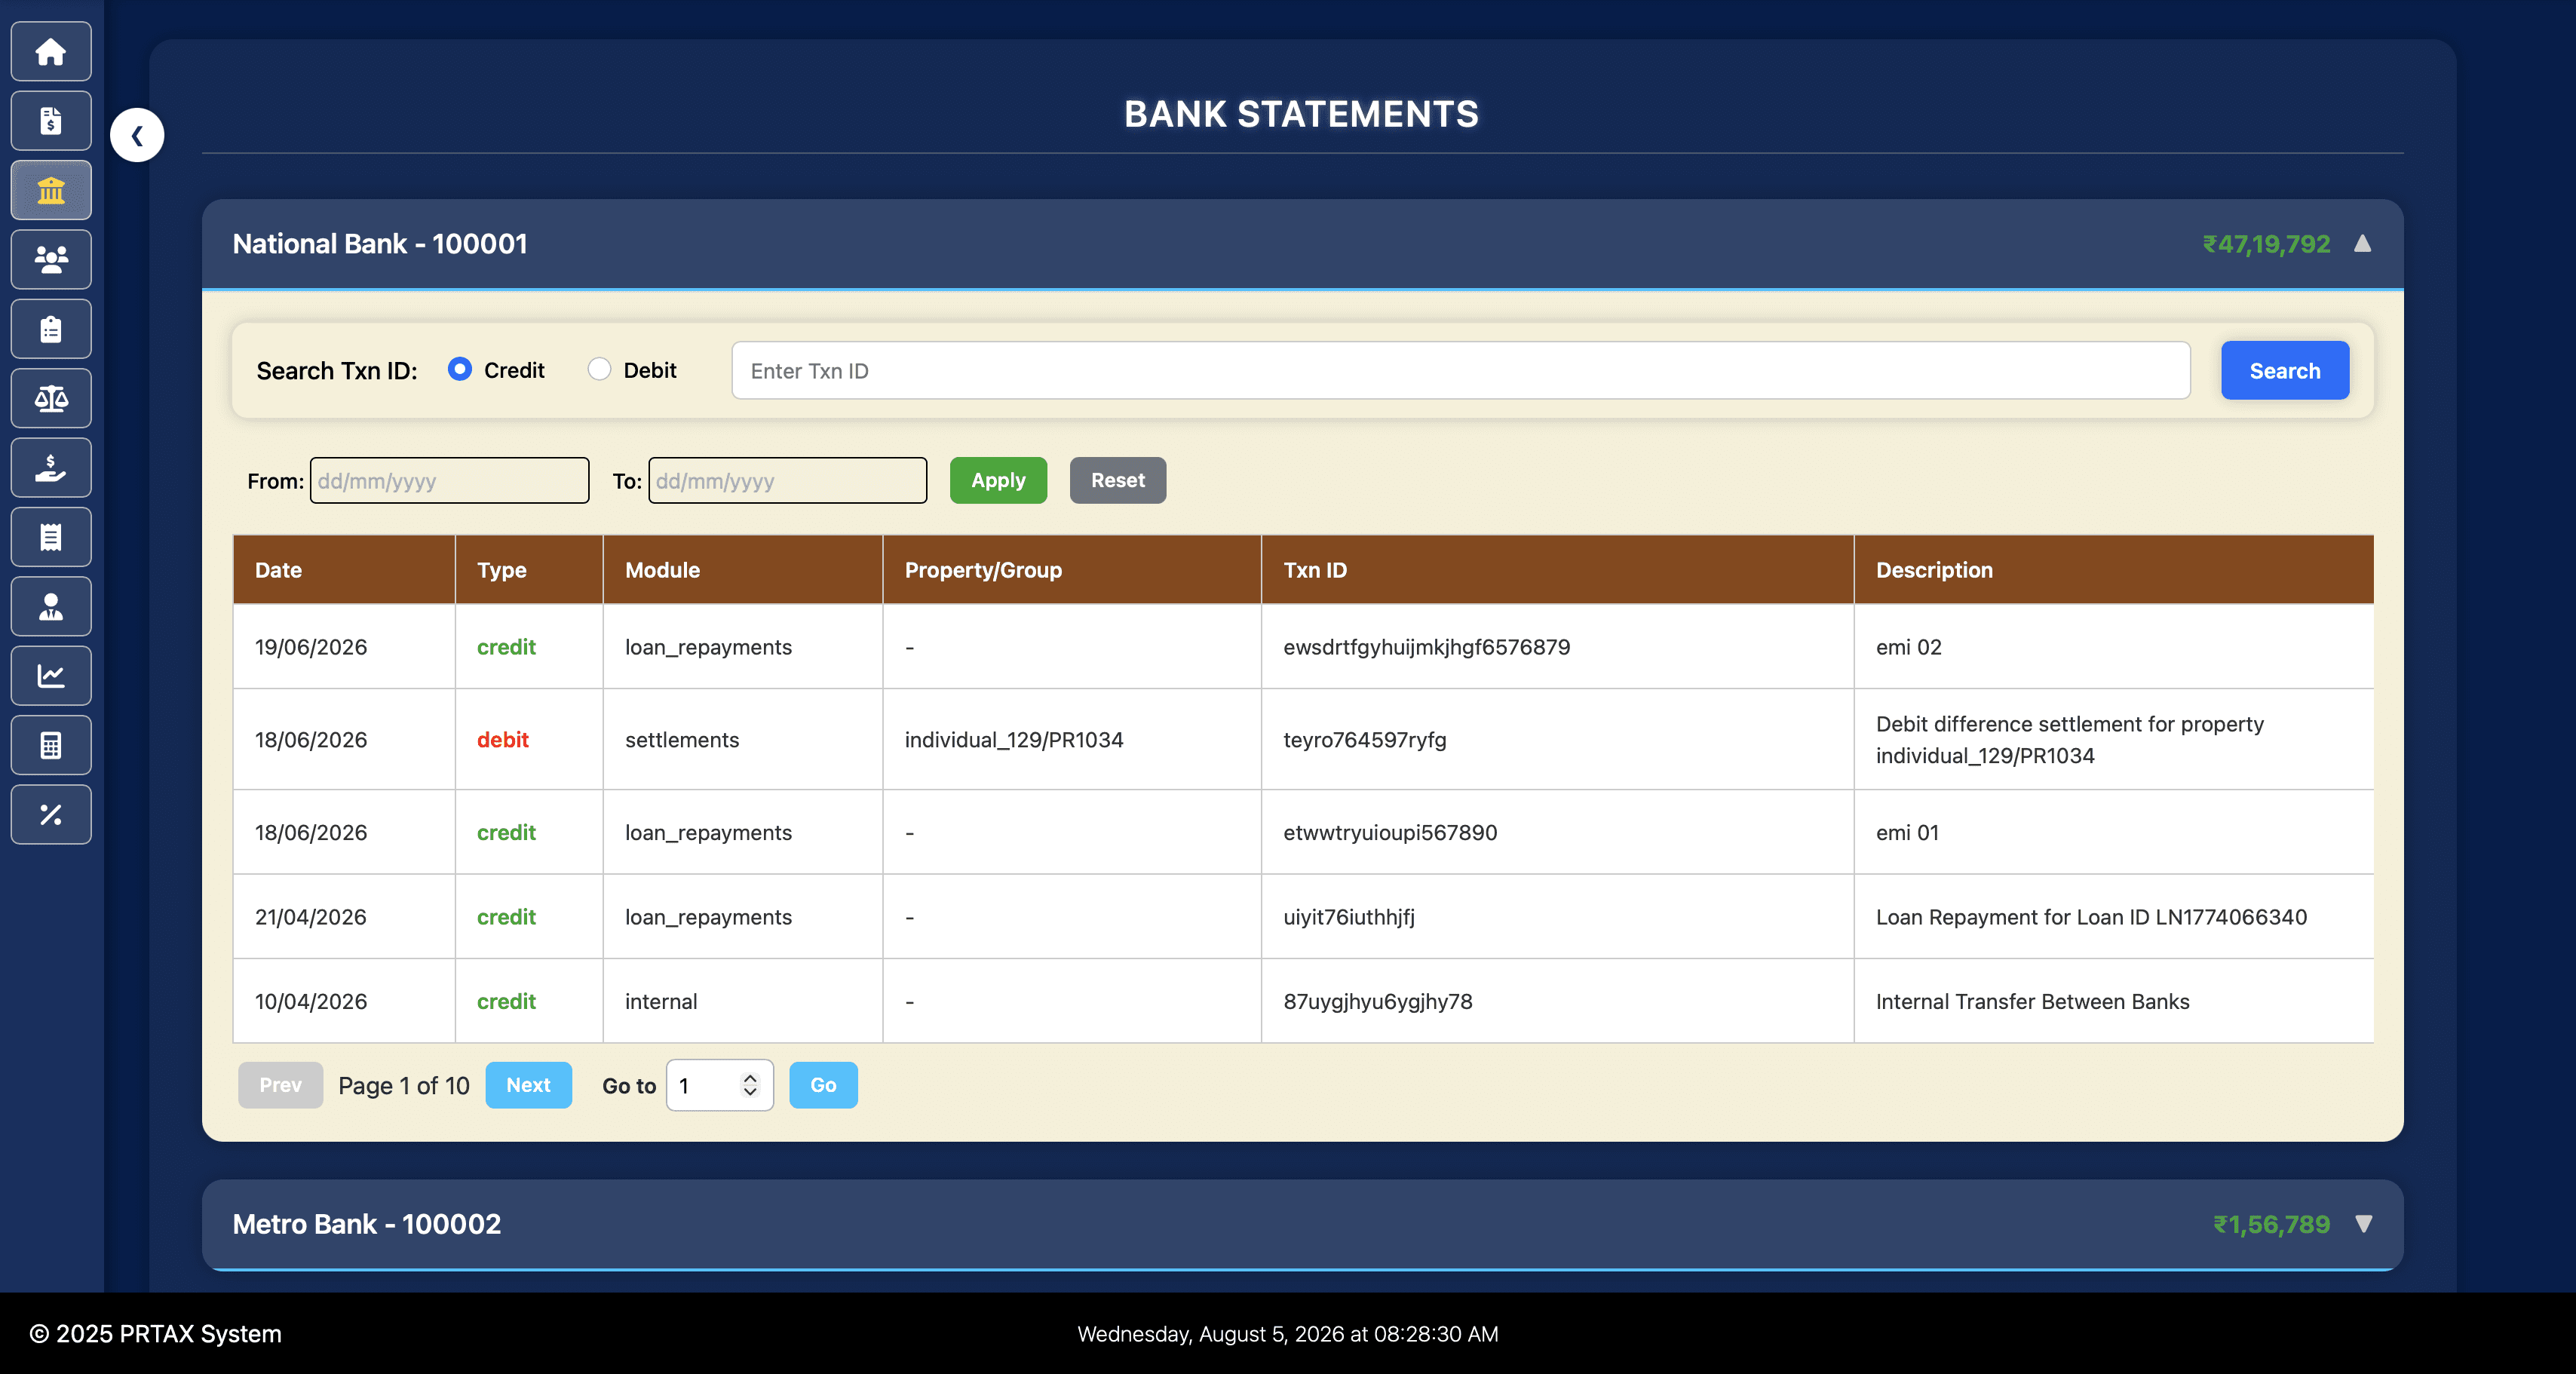The height and width of the screenshot is (1374, 2576).
Task: Select Txn ID etwwtryuioupi567890
Action: click(x=1390, y=833)
